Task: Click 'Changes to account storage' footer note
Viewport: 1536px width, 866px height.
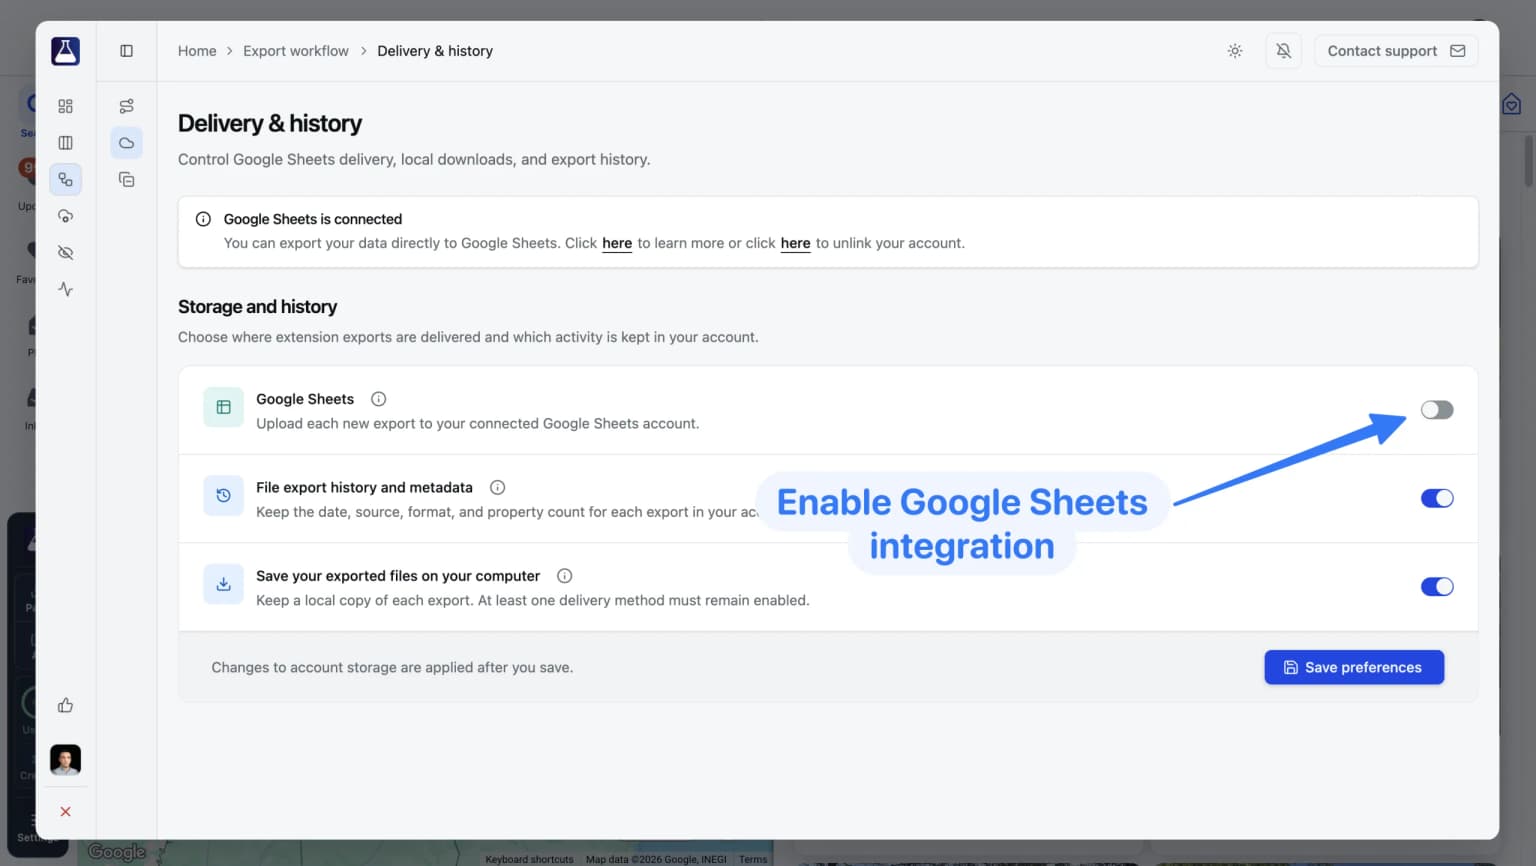Action: pyautogui.click(x=392, y=668)
